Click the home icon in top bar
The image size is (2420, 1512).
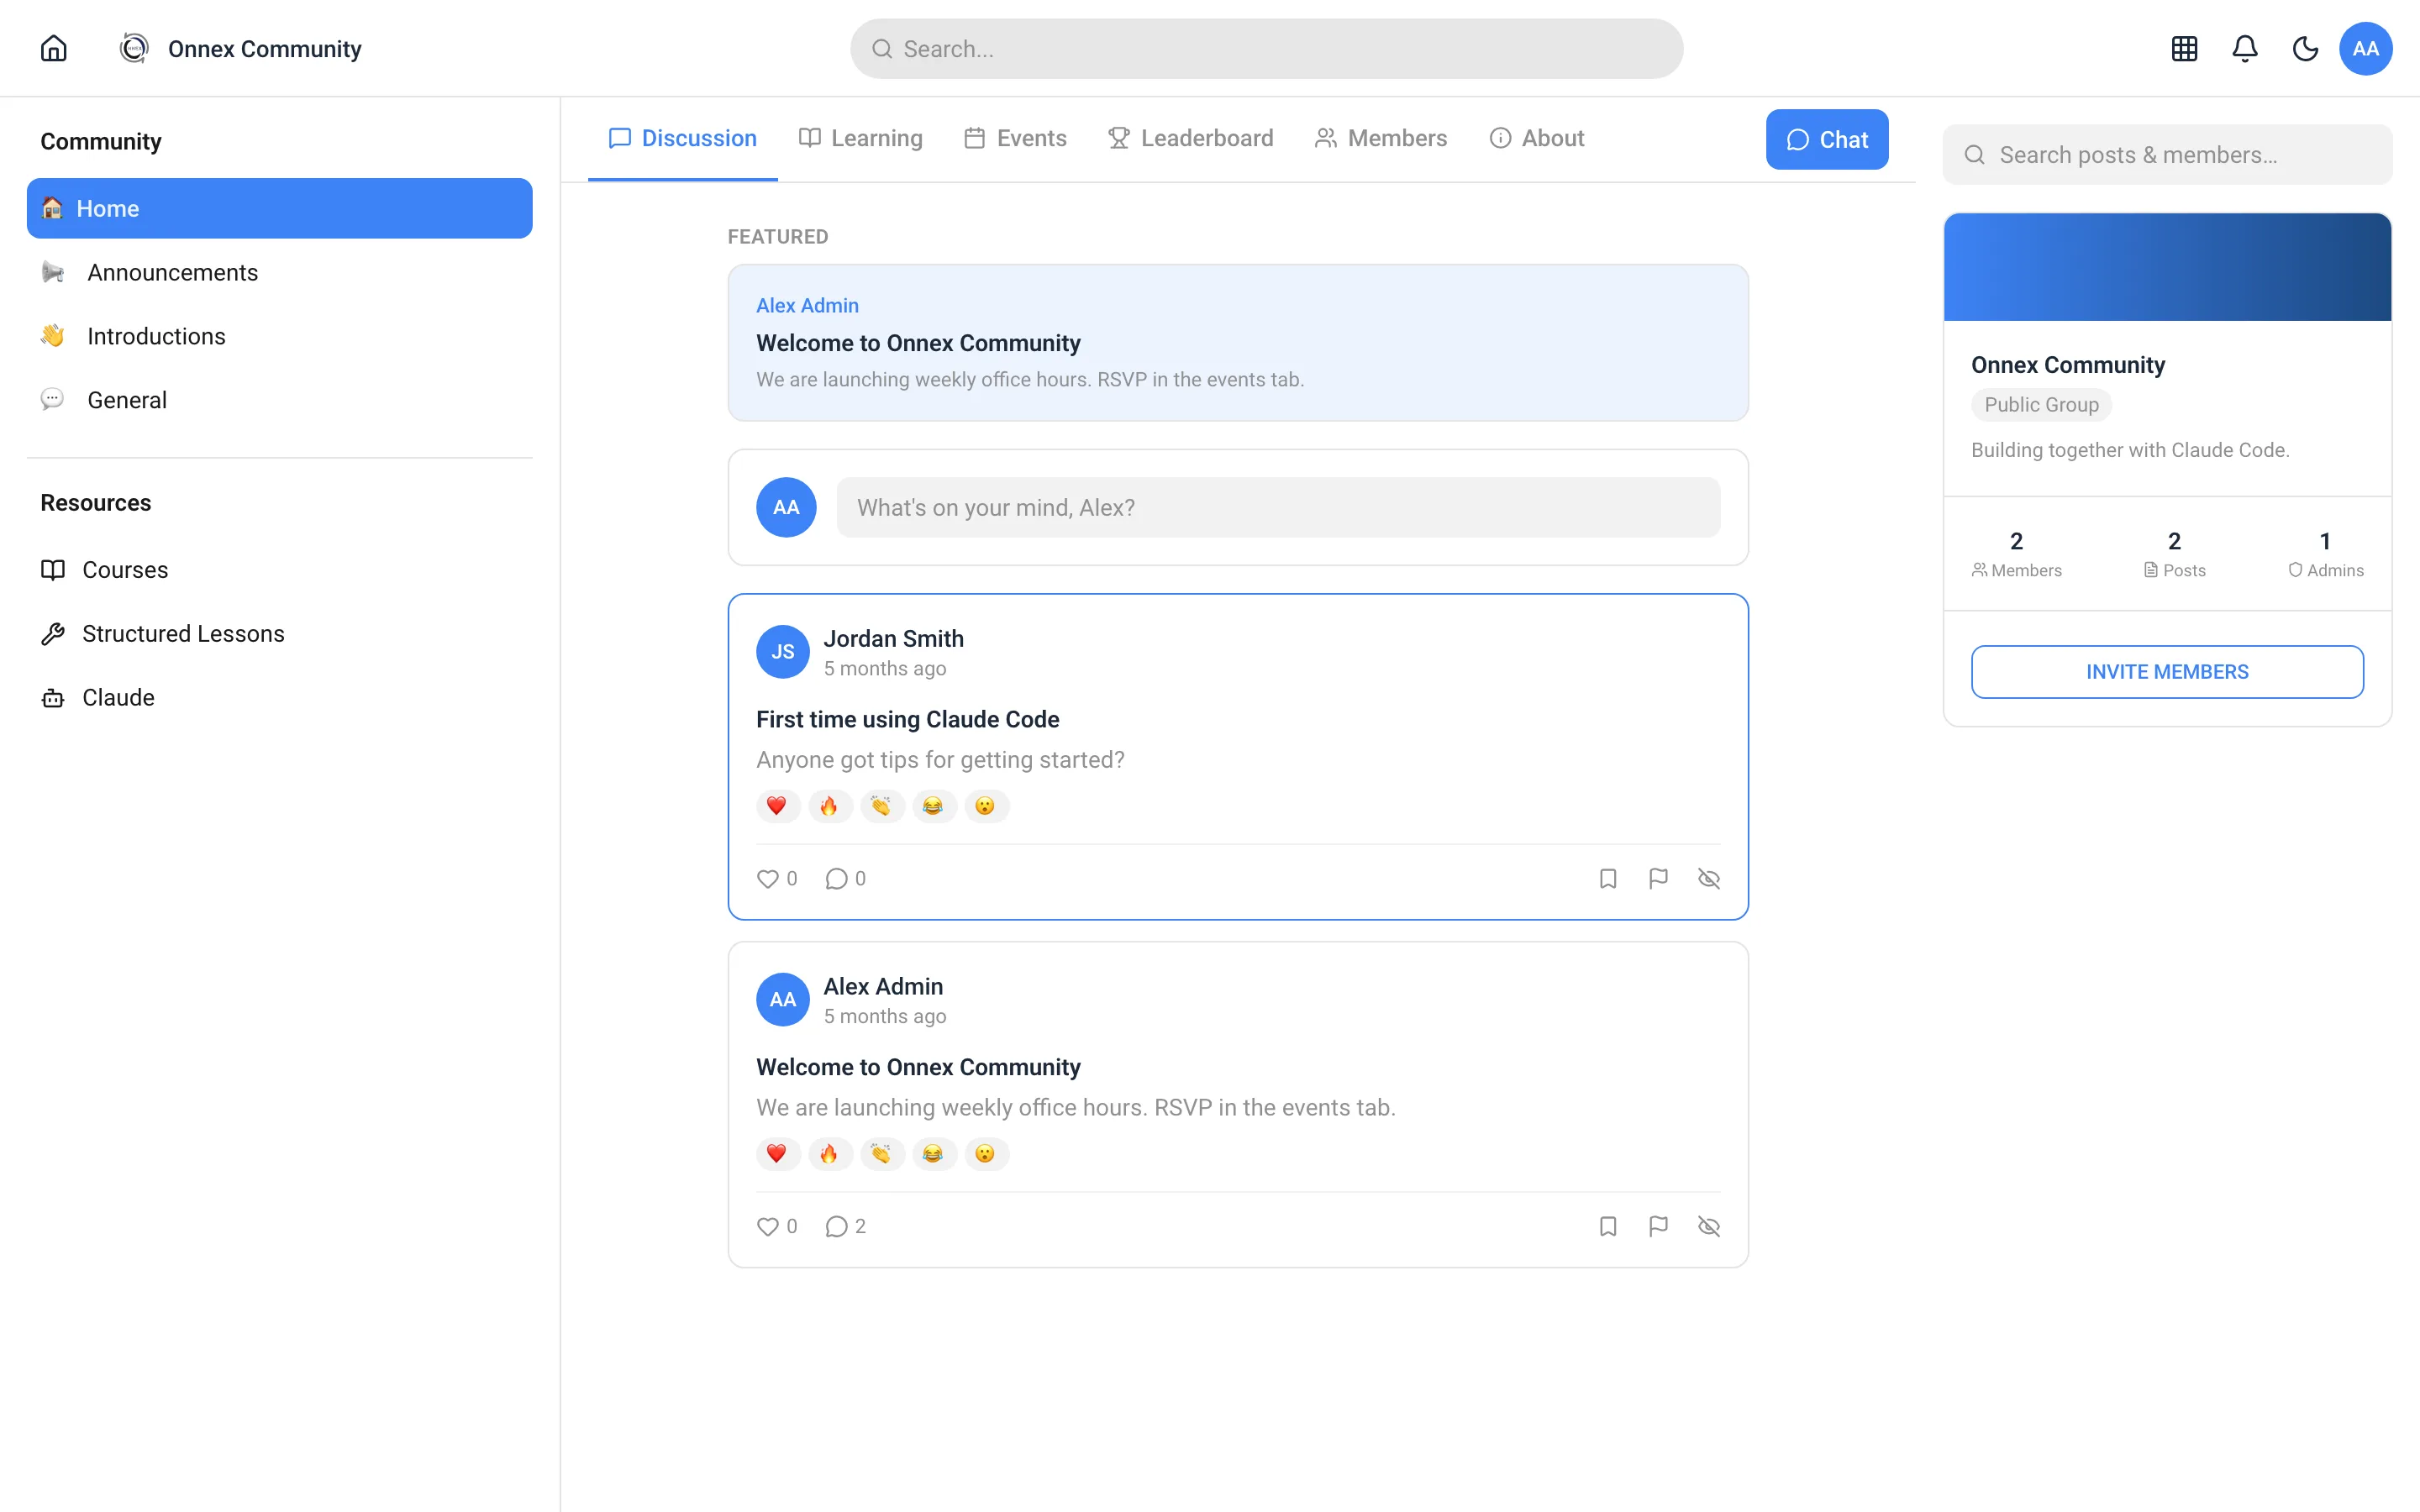[54, 48]
